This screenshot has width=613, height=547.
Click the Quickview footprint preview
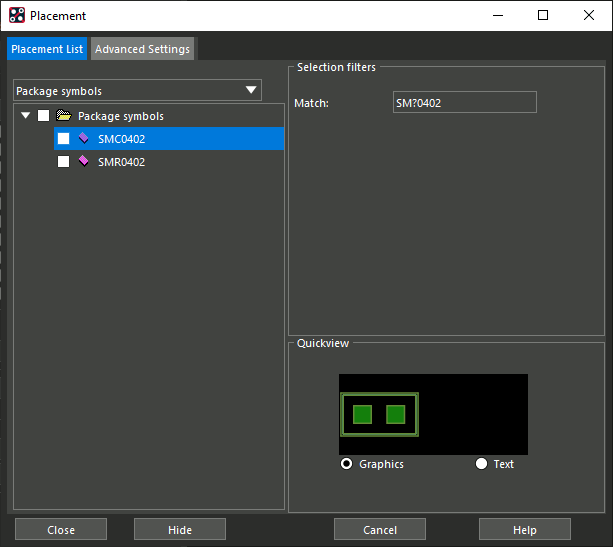click(x=433, y=414)
